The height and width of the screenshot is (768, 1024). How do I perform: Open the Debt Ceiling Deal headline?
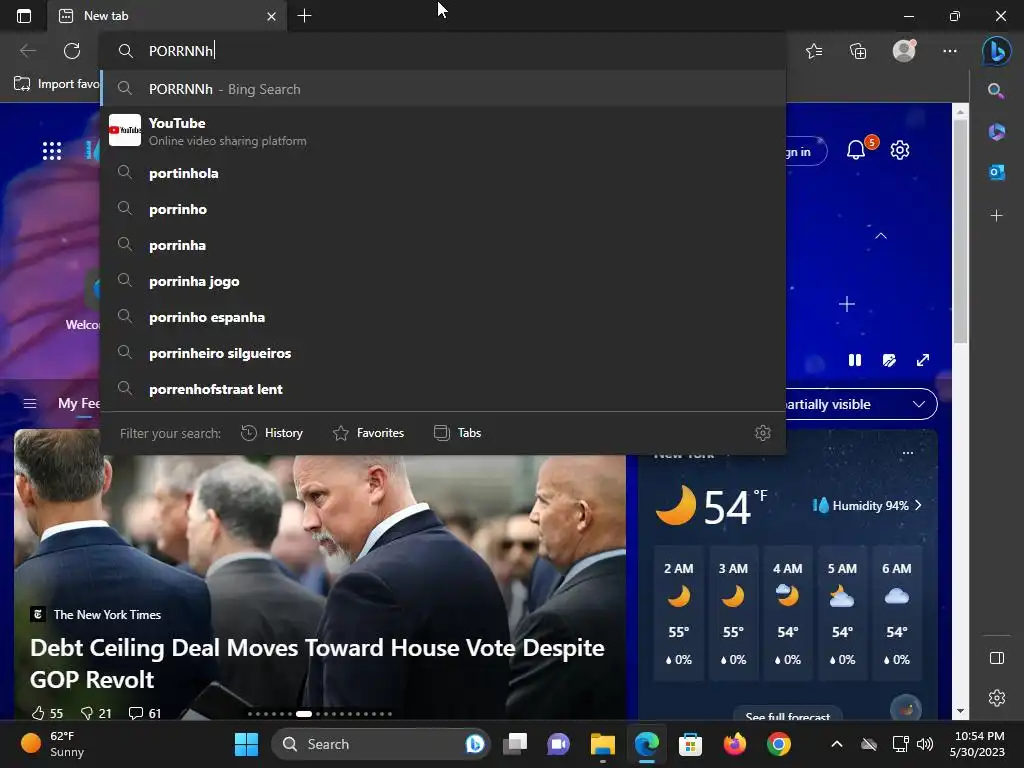317,664
